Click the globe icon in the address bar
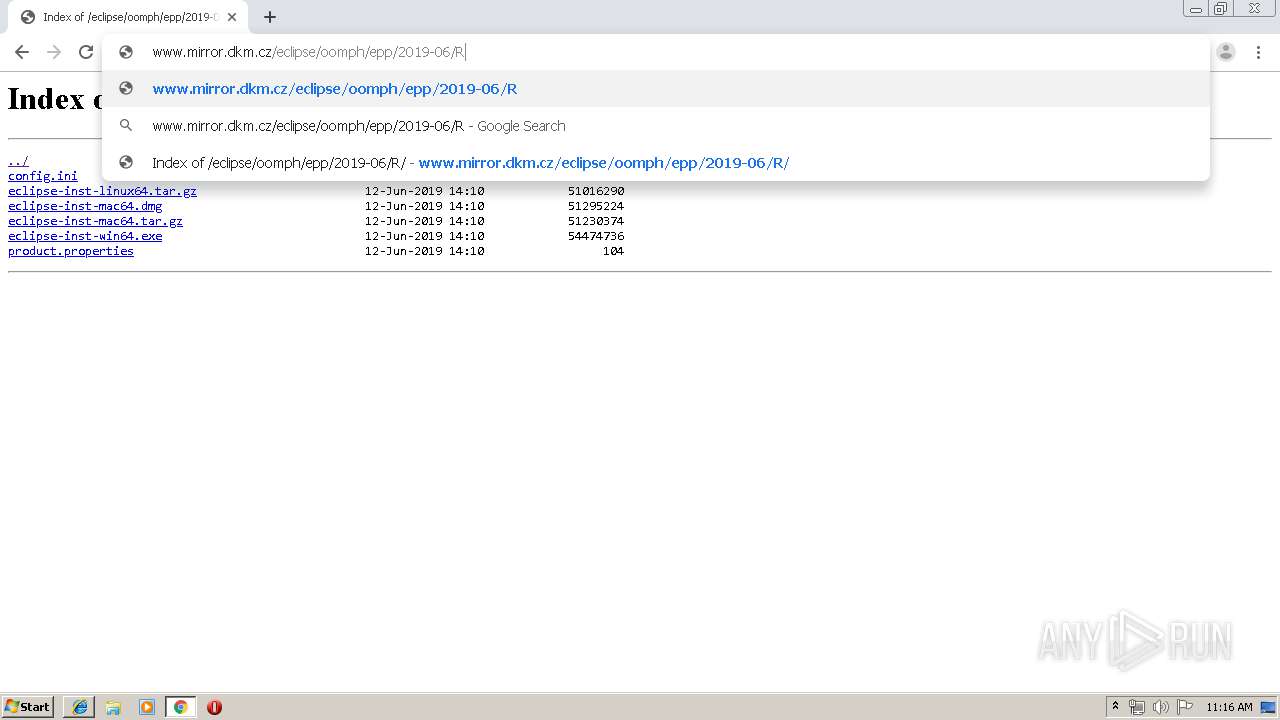This screenshot has height=720, width=1280. click(x=126, y=52)
